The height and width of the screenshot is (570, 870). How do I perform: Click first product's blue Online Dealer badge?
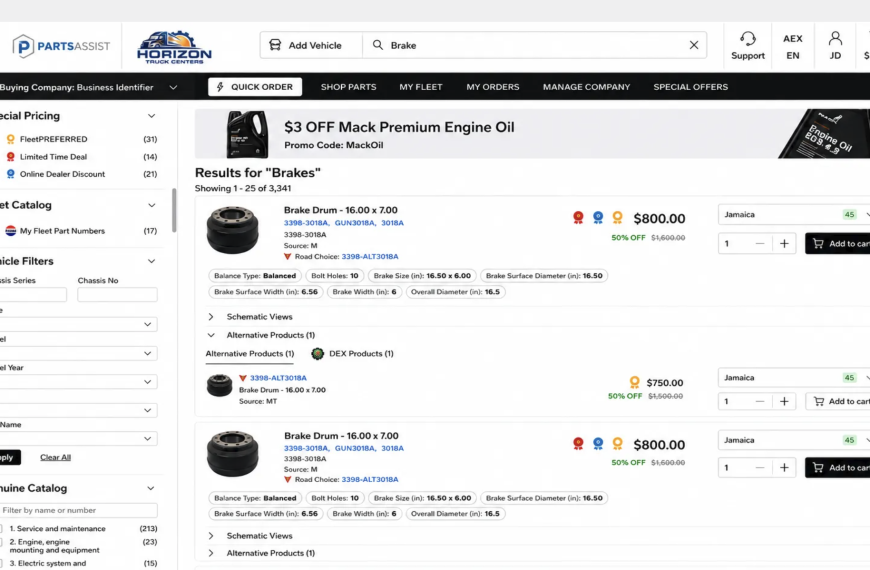point(598,218)
